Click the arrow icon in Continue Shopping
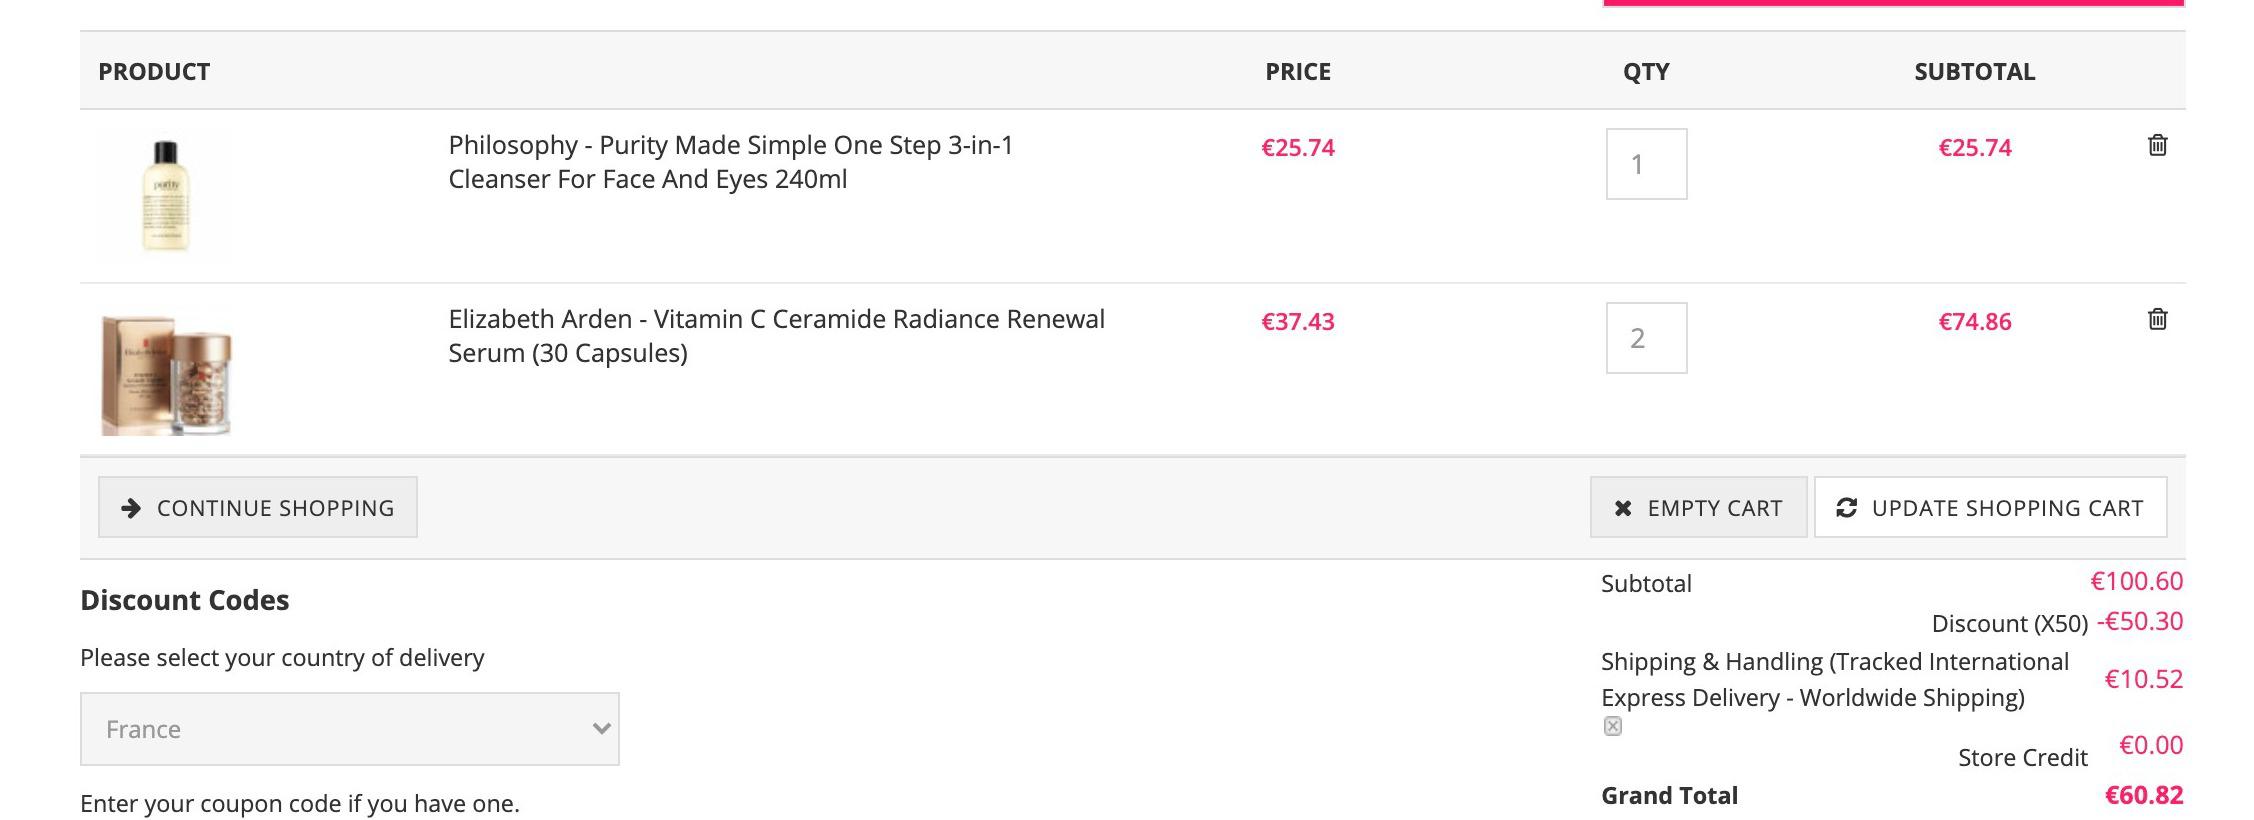This screenshot has height=820, width=2254. 131,508
